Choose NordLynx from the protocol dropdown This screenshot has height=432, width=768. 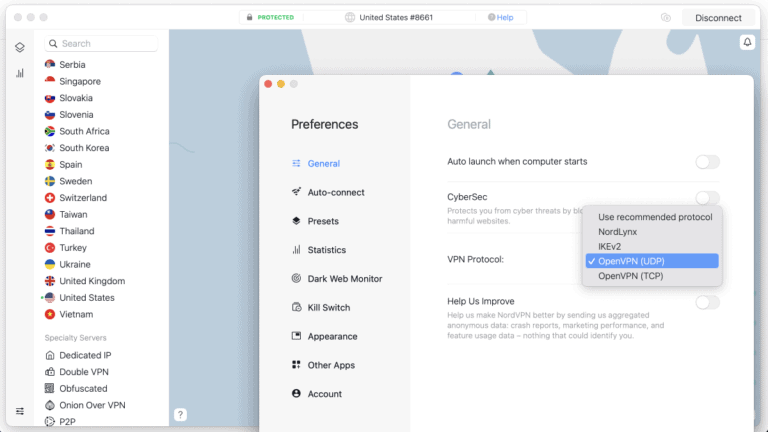[x=616, y=231]
